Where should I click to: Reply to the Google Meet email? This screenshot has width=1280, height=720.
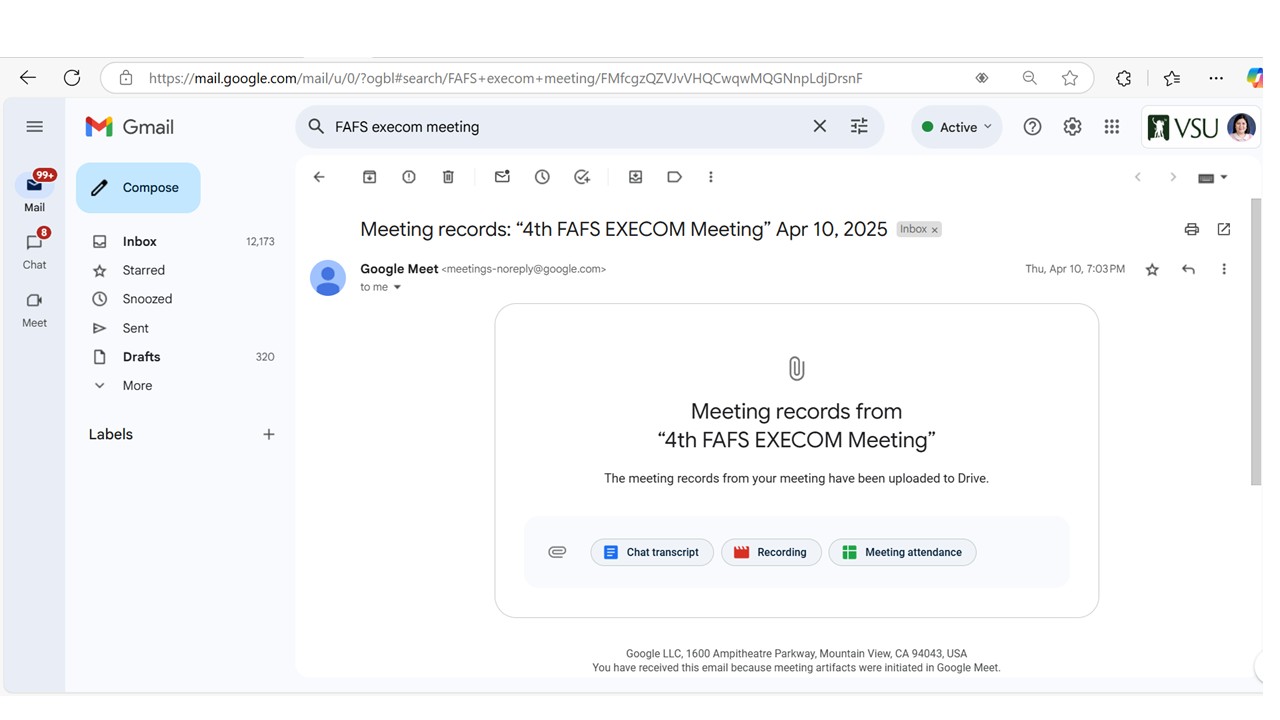(x=1188, y=269)
